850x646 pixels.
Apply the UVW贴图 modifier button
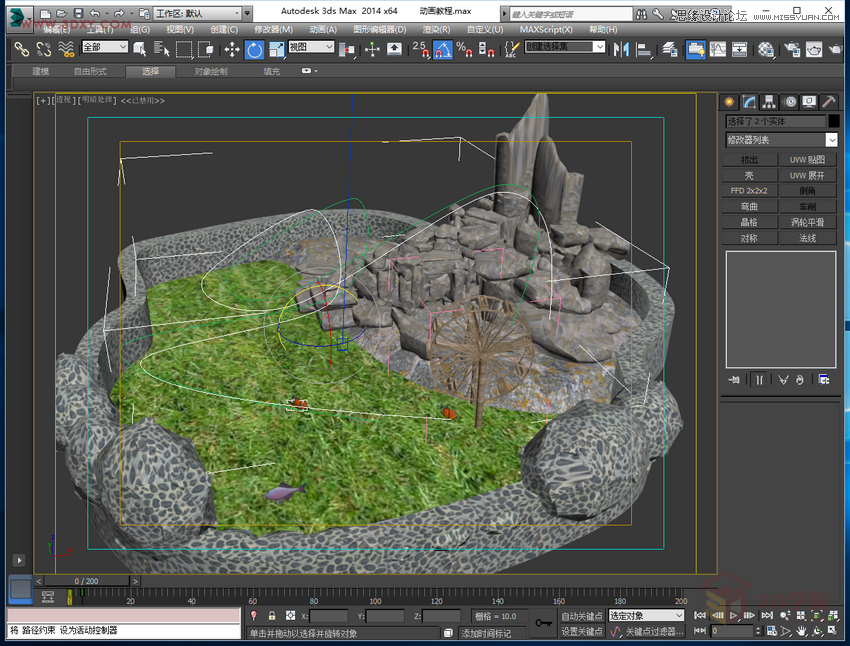[806, 158]
